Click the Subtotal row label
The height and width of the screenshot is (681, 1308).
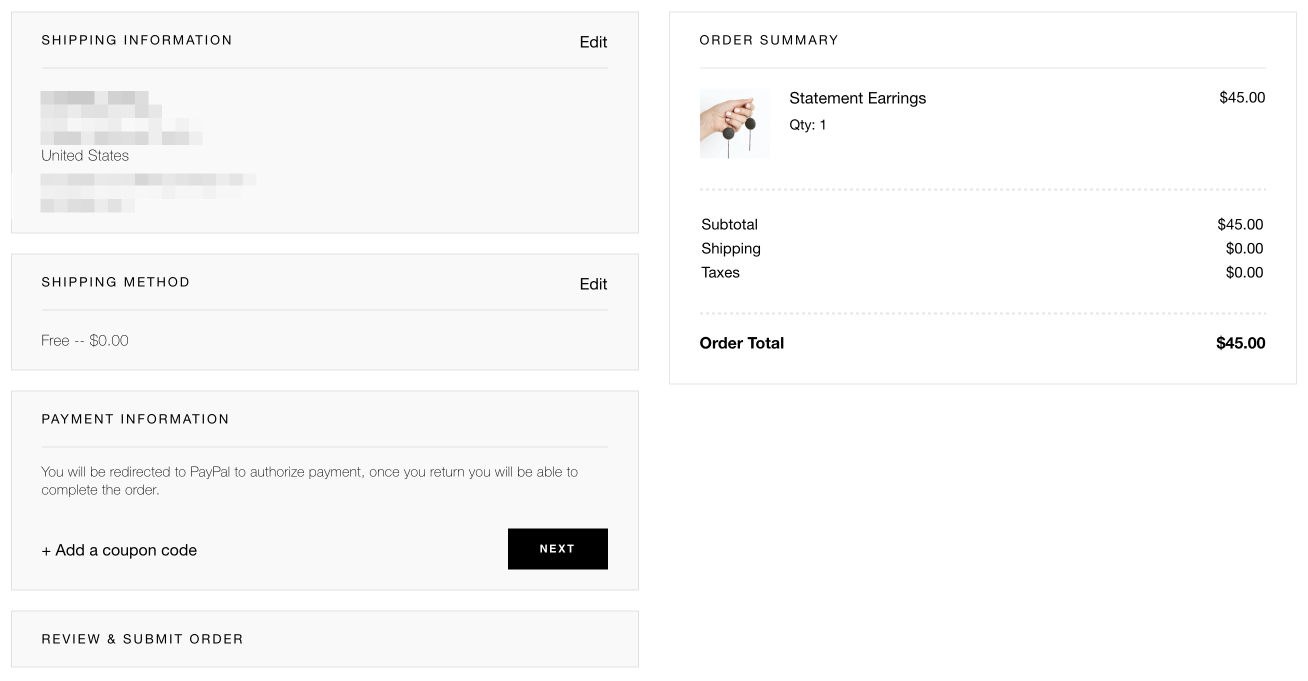click(729, 225)
